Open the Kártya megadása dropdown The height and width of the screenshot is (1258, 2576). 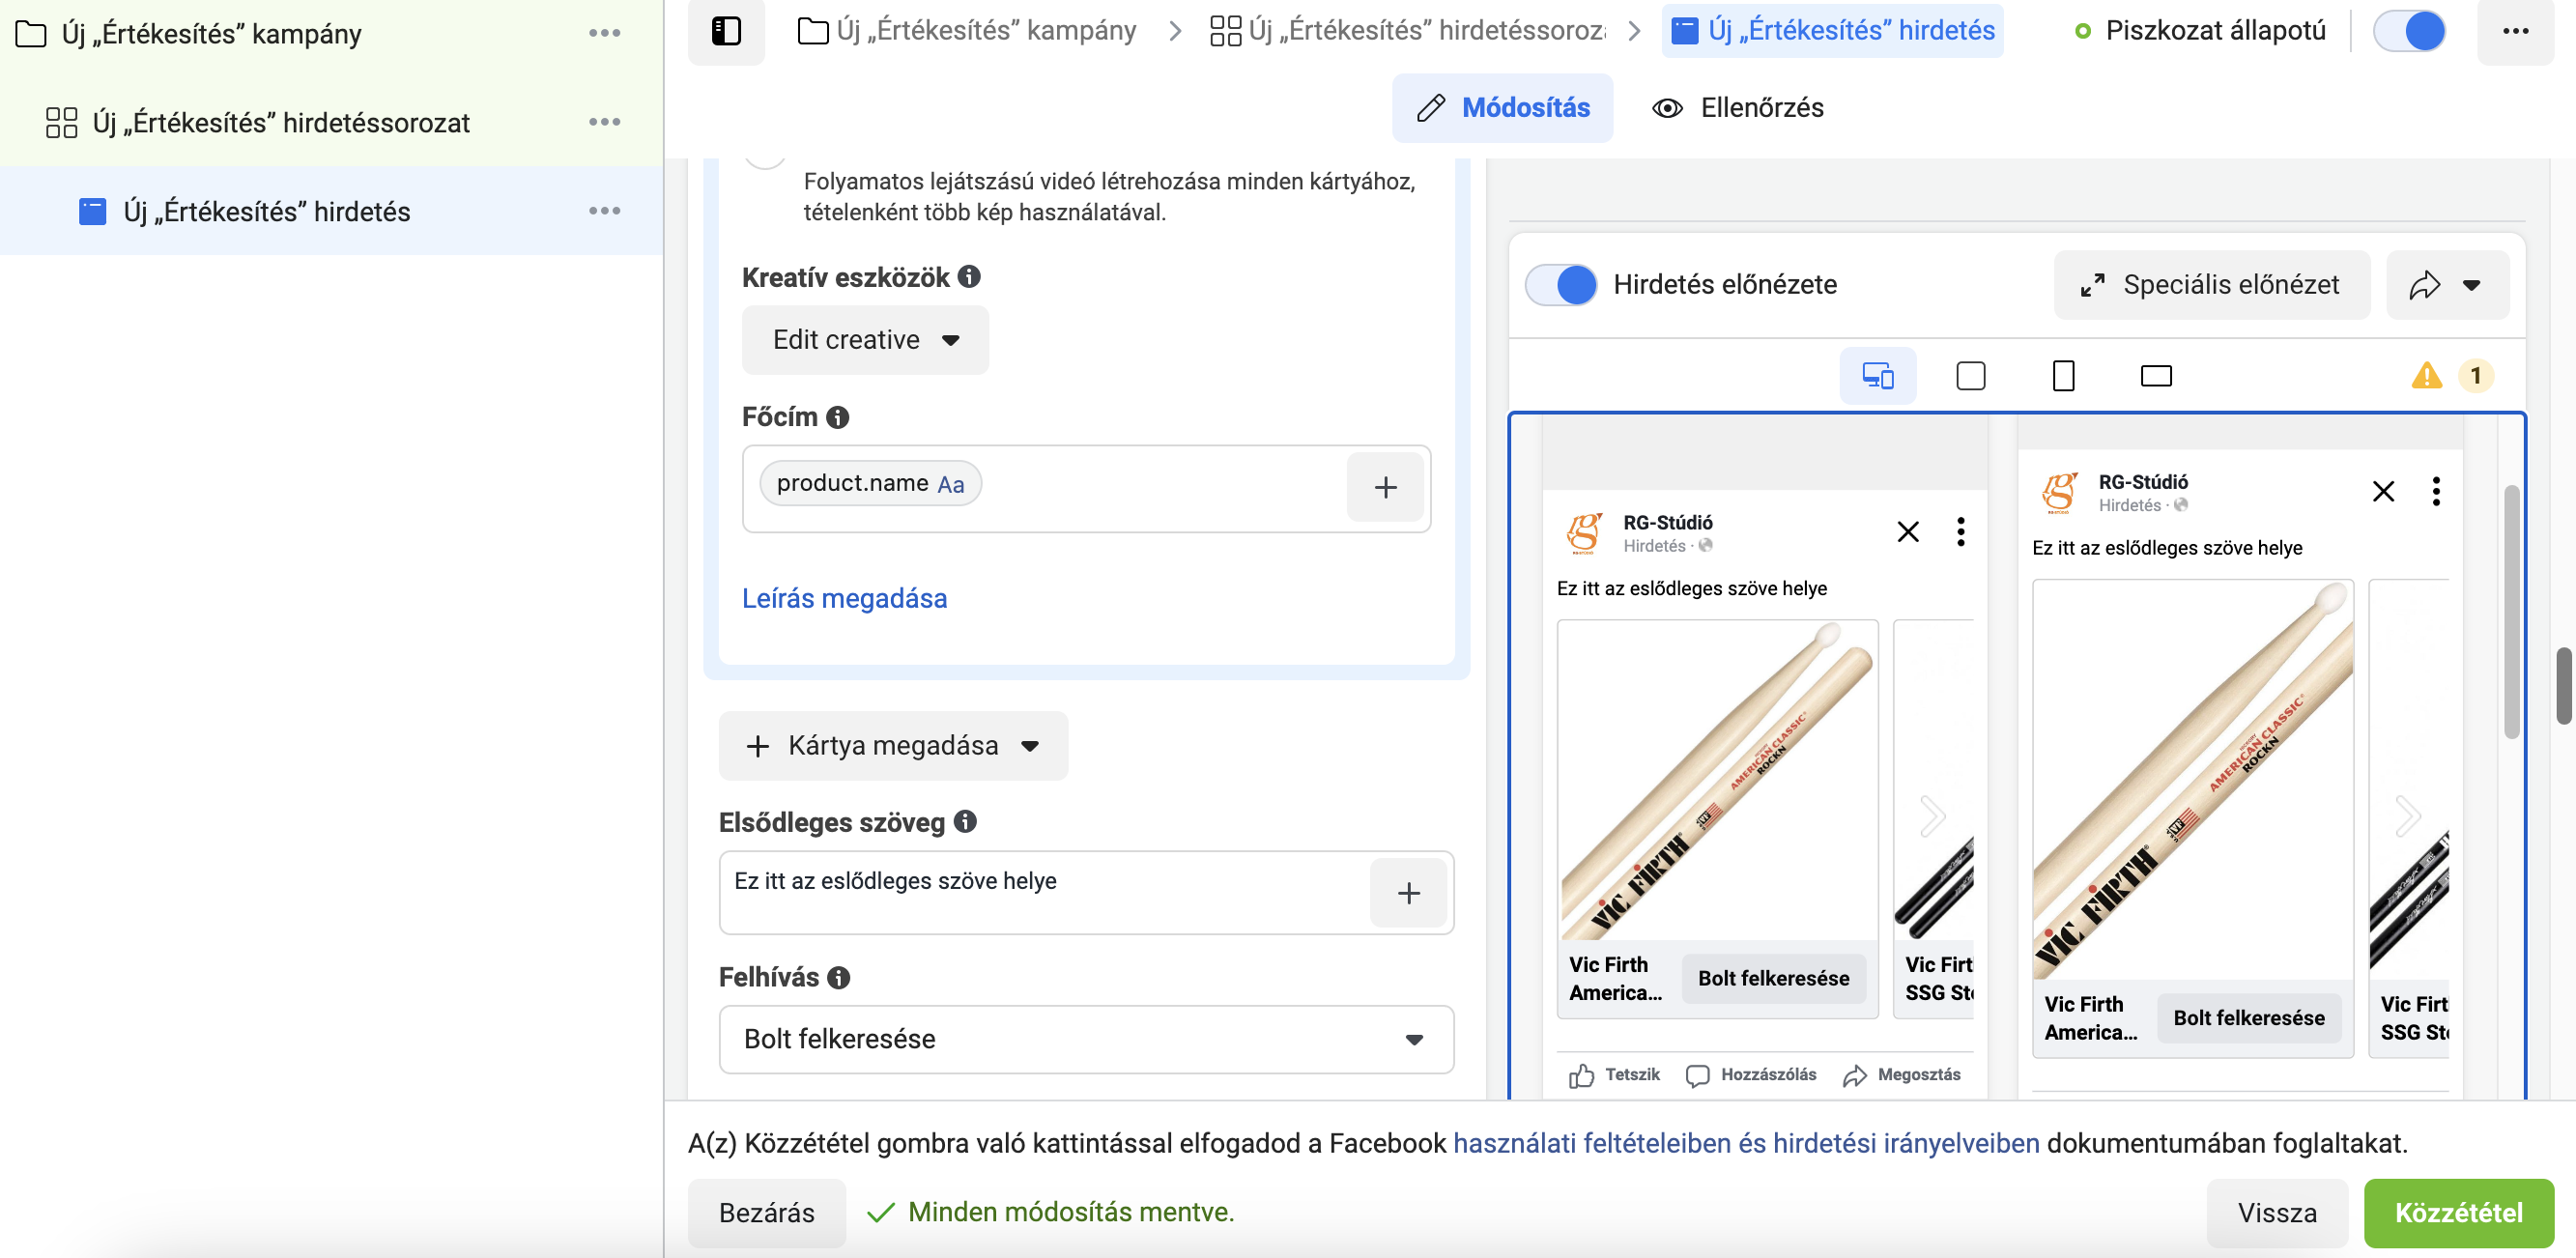(893, 746)
